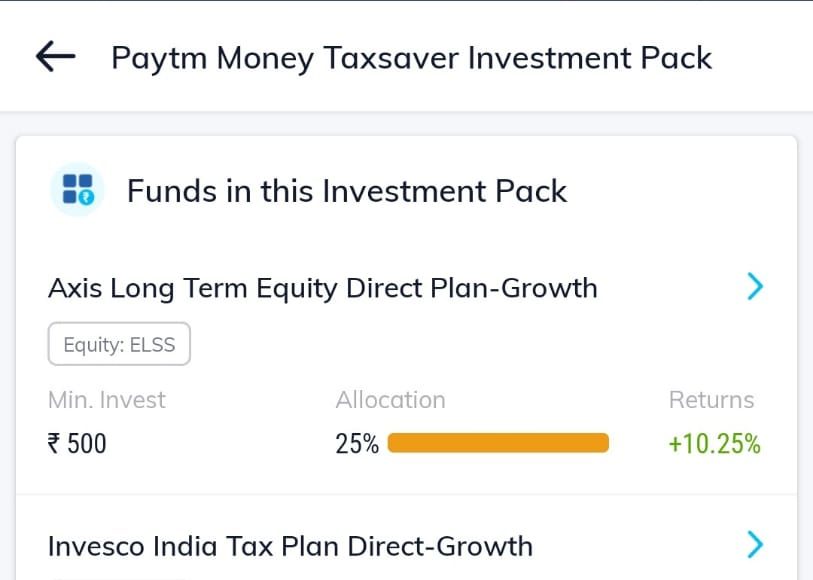Open Invesco India Tax Plan chevron

tap(755, 545)
